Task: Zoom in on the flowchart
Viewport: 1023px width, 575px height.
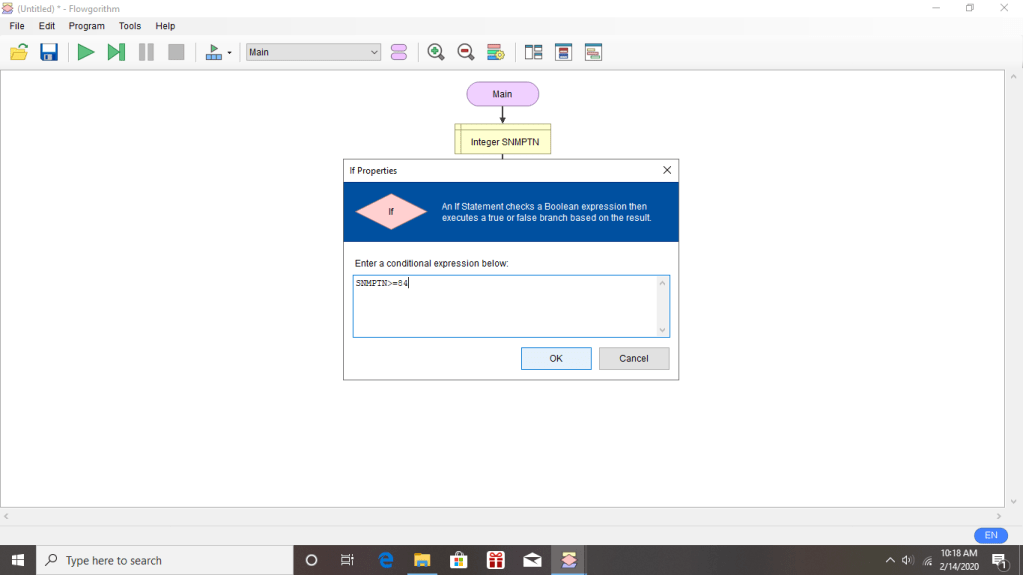Action: click(x=436, y=52)
